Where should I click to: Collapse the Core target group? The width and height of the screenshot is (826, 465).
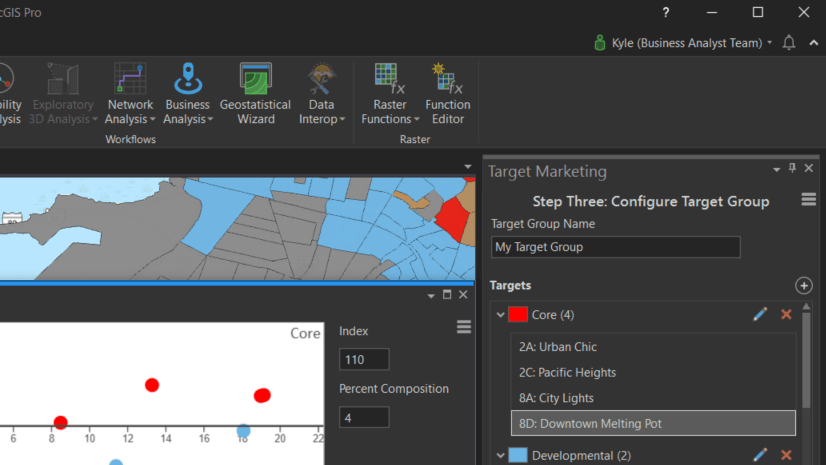point(500,315)
